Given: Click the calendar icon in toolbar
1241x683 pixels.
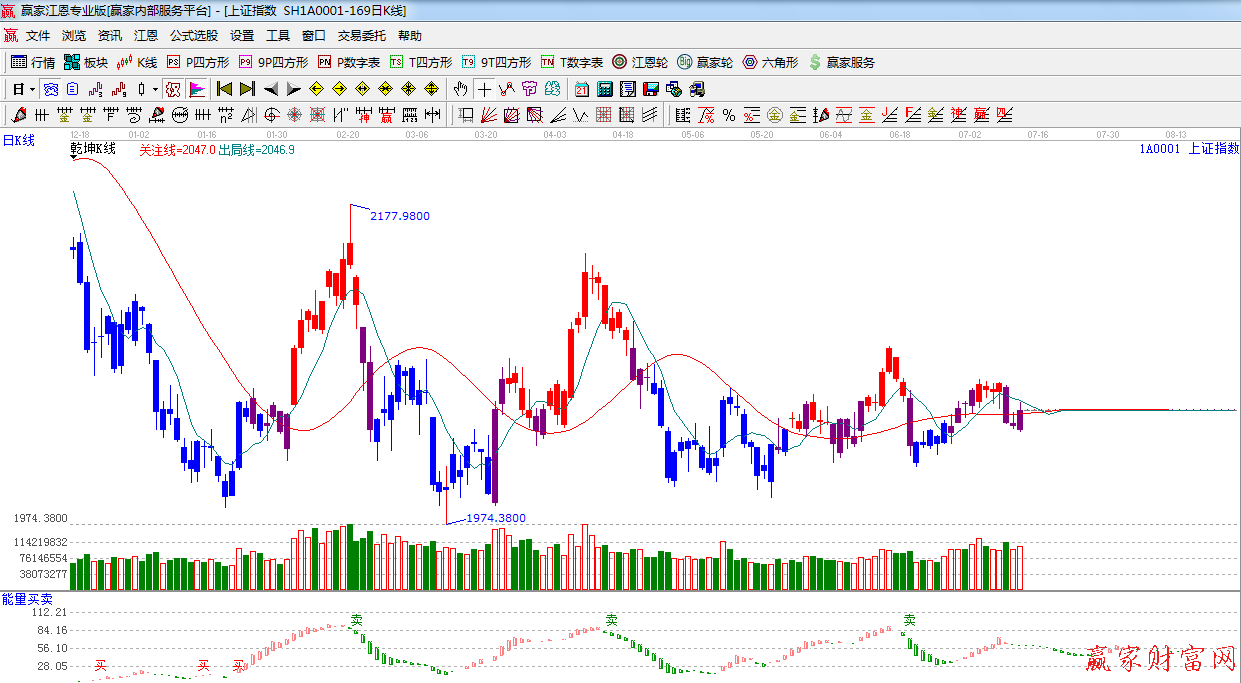Looking at the screenshot, I should click(x=581, y=89).
